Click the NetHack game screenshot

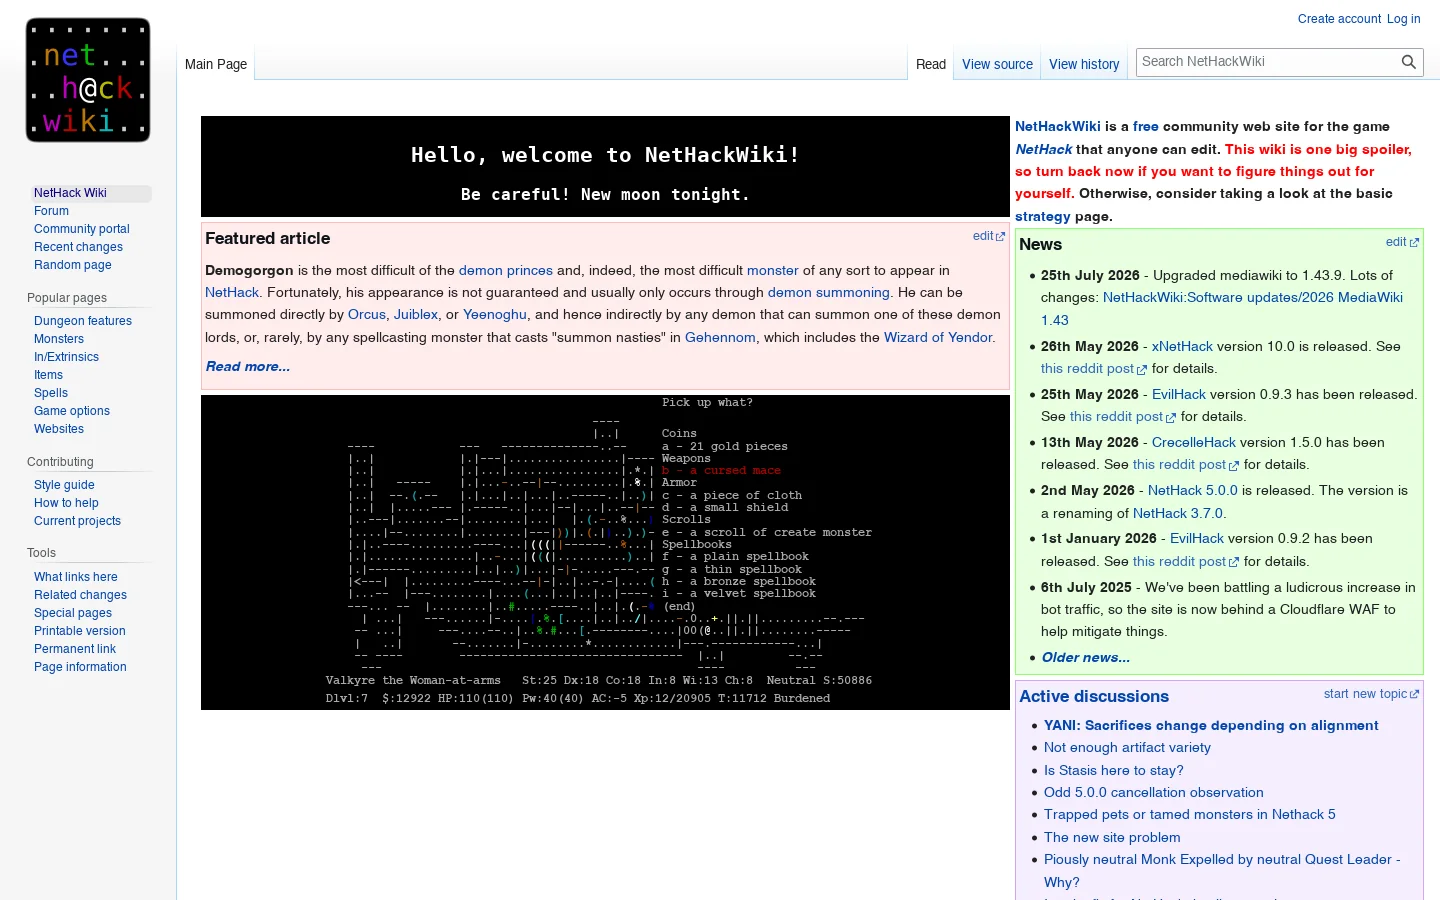[605, 552]
